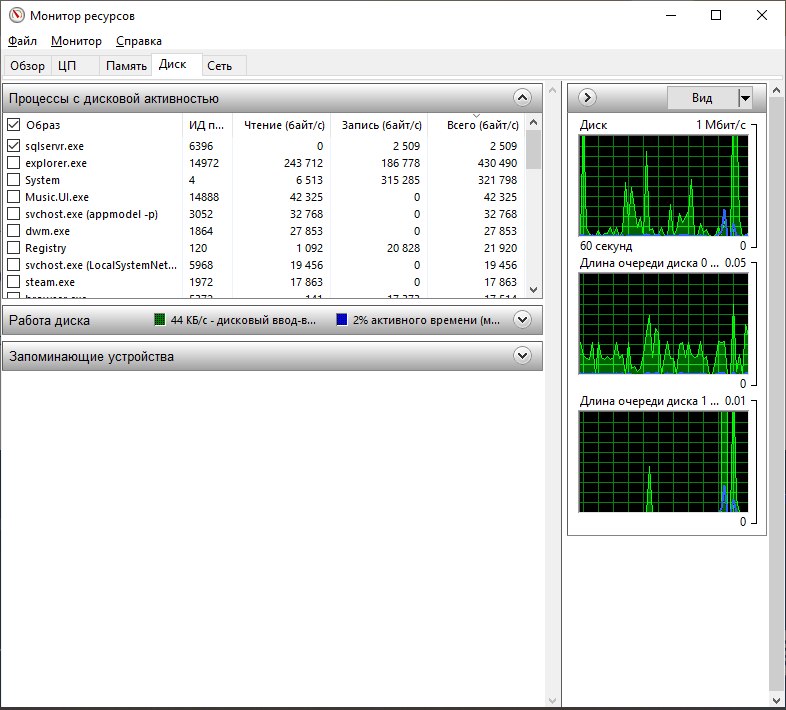The height and width of the screenshot is (710, 786).
Task: Toggle the Образ select-all checkbox
Action: coord(14,124)
